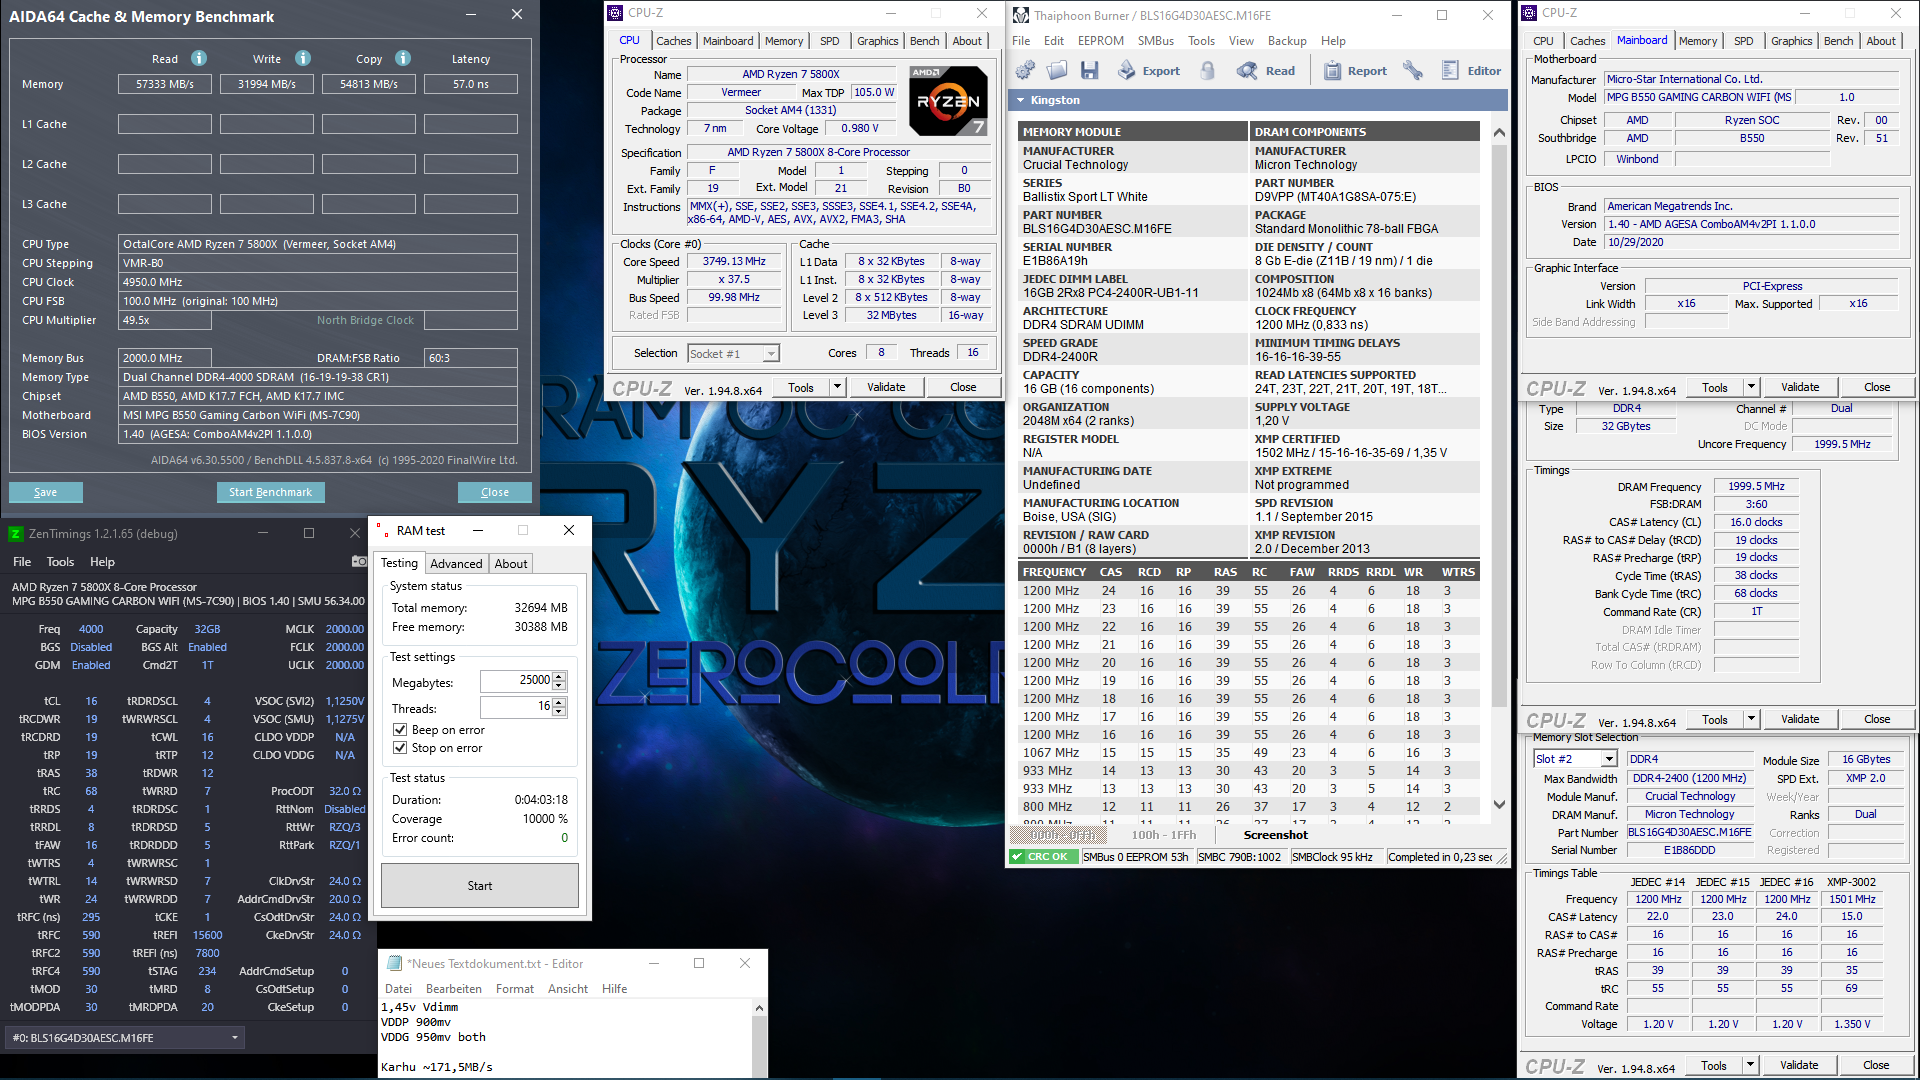Open the EEPROM menu in Thaiphoon Burner
The image size is (1920, 1080).
1100,41
